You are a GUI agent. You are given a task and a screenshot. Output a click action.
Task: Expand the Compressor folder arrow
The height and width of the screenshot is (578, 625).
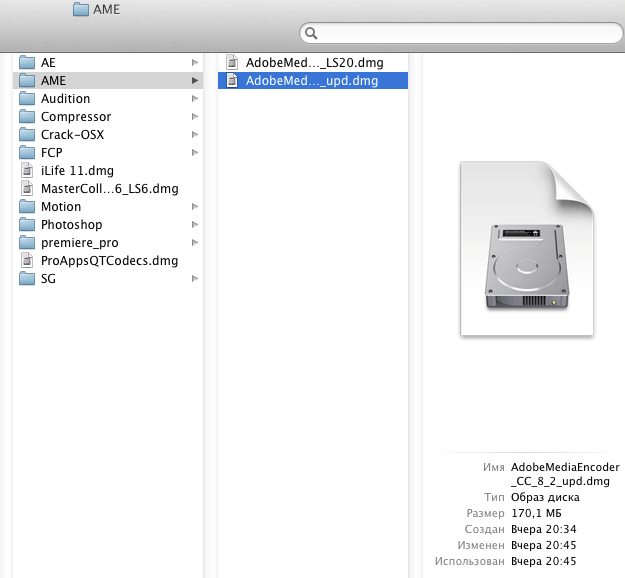[195, 116]
